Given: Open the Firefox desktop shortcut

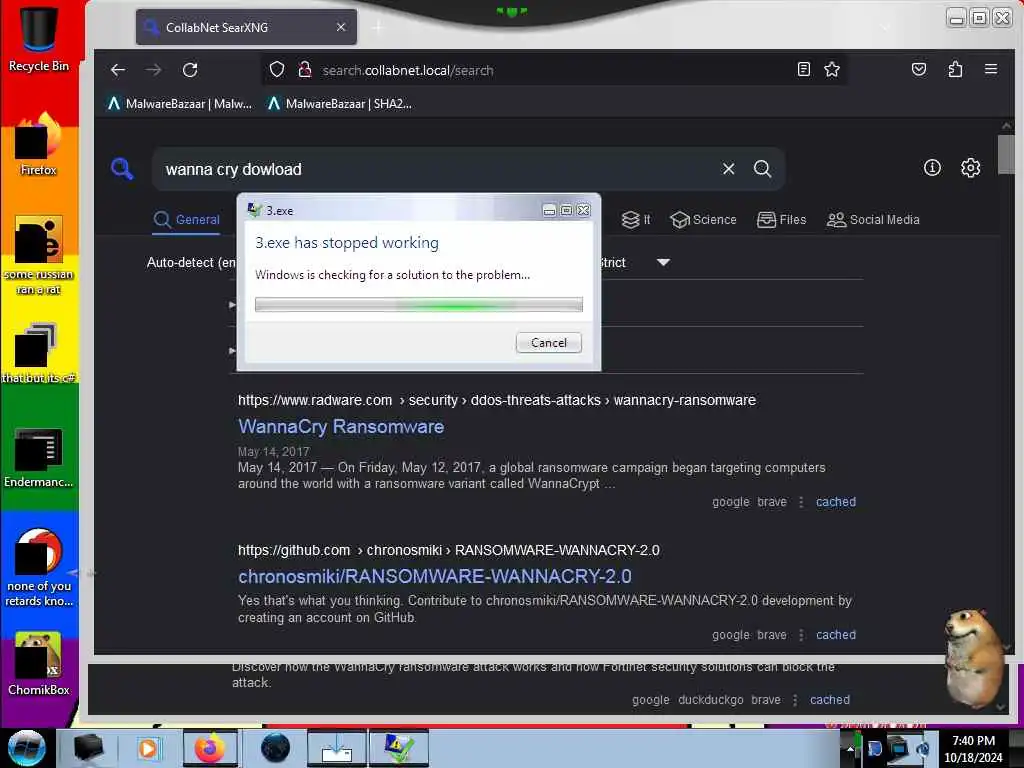Looking at the screenshot, I should [39, 145].
